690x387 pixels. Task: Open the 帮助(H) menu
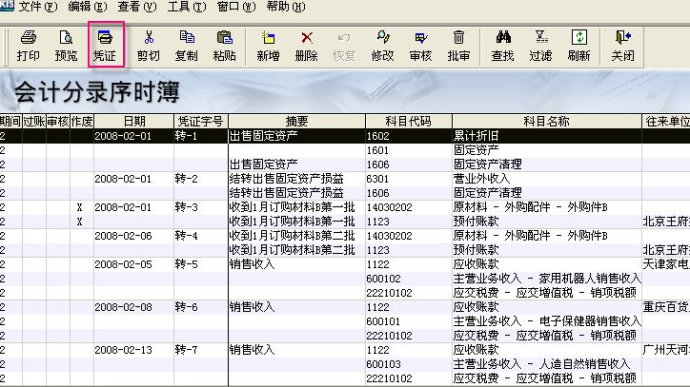coord(286,7)
